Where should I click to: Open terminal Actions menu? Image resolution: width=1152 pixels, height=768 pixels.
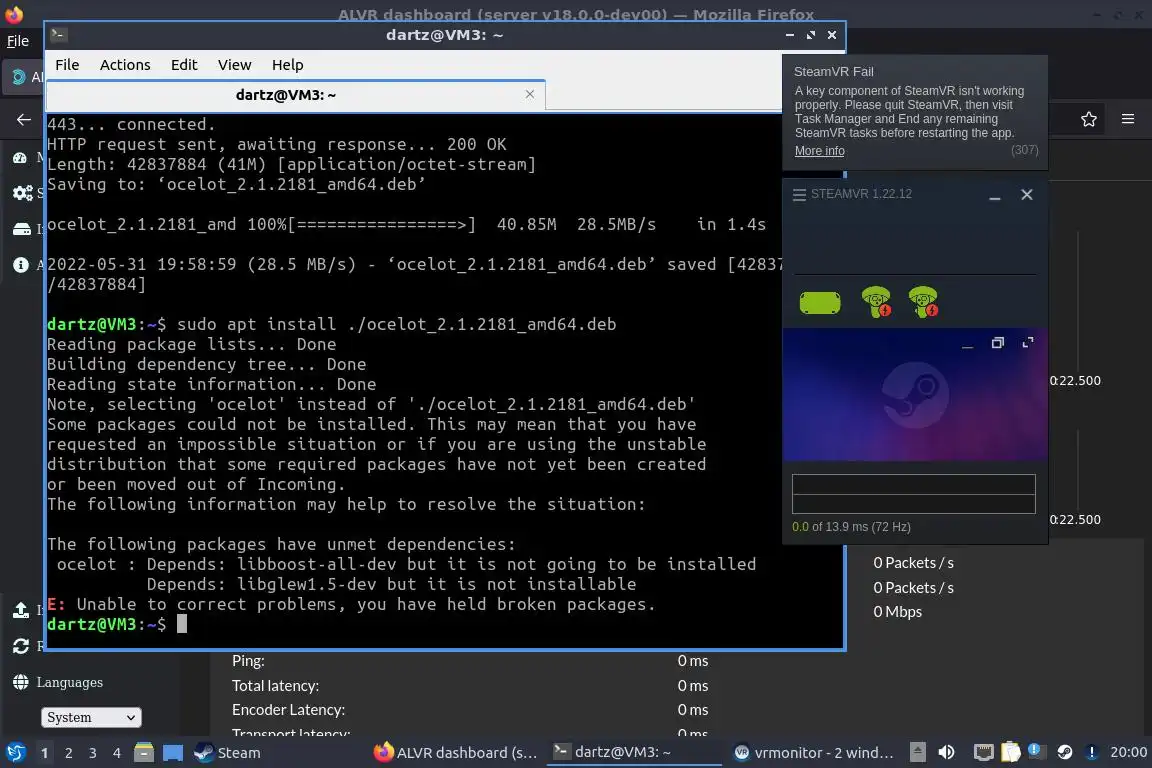tap(125, 65)
